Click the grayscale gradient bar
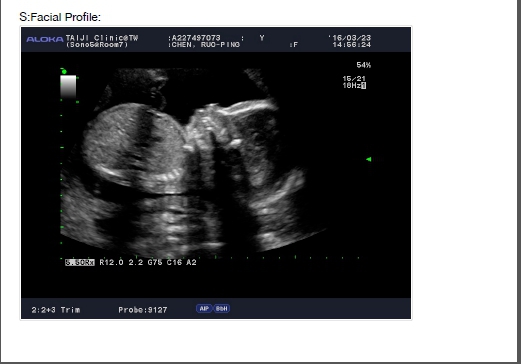 coord(68,86)
